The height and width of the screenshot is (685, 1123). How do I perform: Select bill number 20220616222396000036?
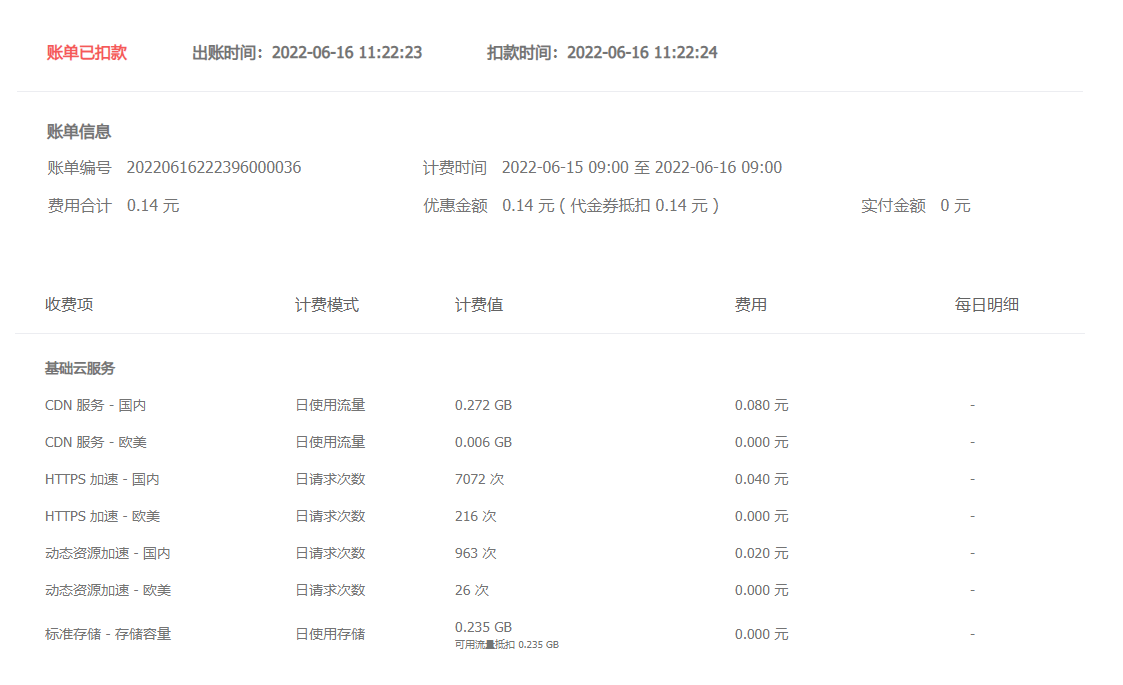point(213,168)
